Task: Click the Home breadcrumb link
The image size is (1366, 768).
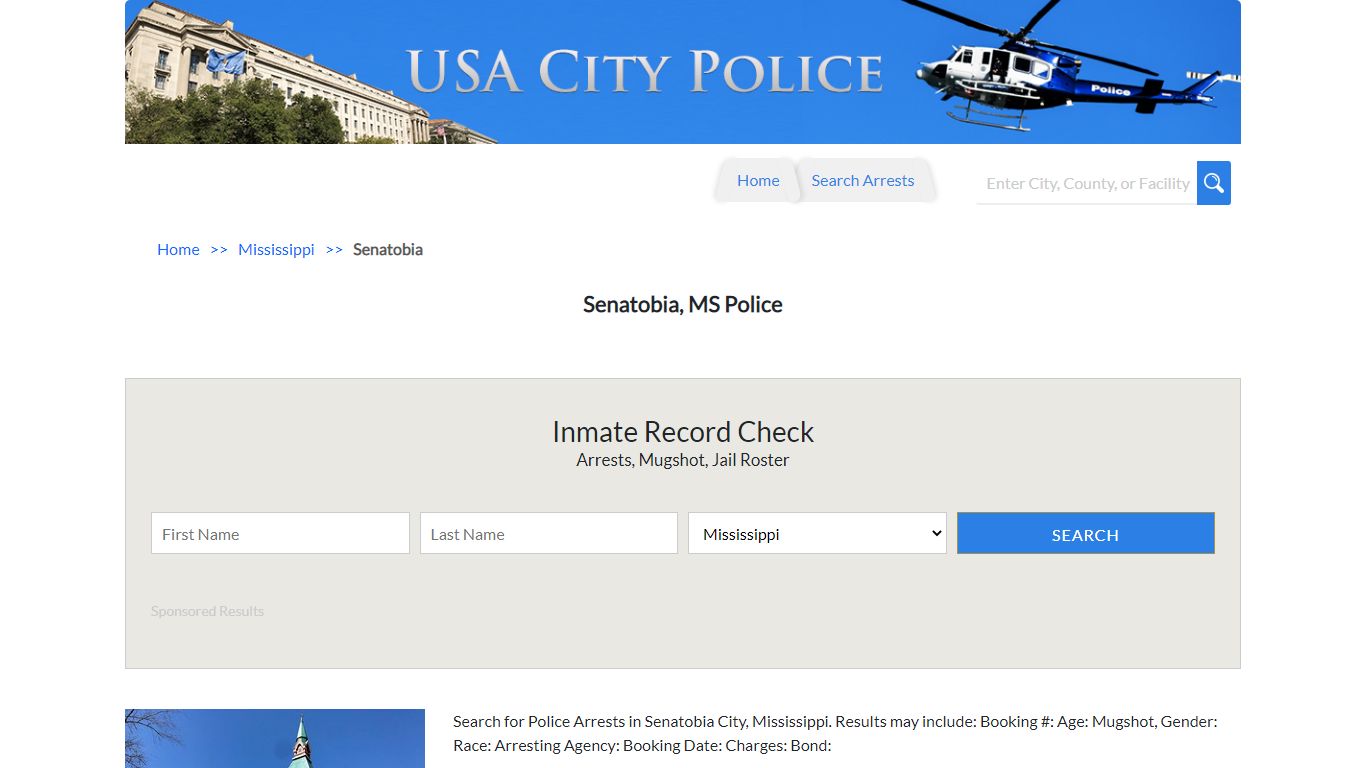Action: pyautogui.click(x=177, y=249)
